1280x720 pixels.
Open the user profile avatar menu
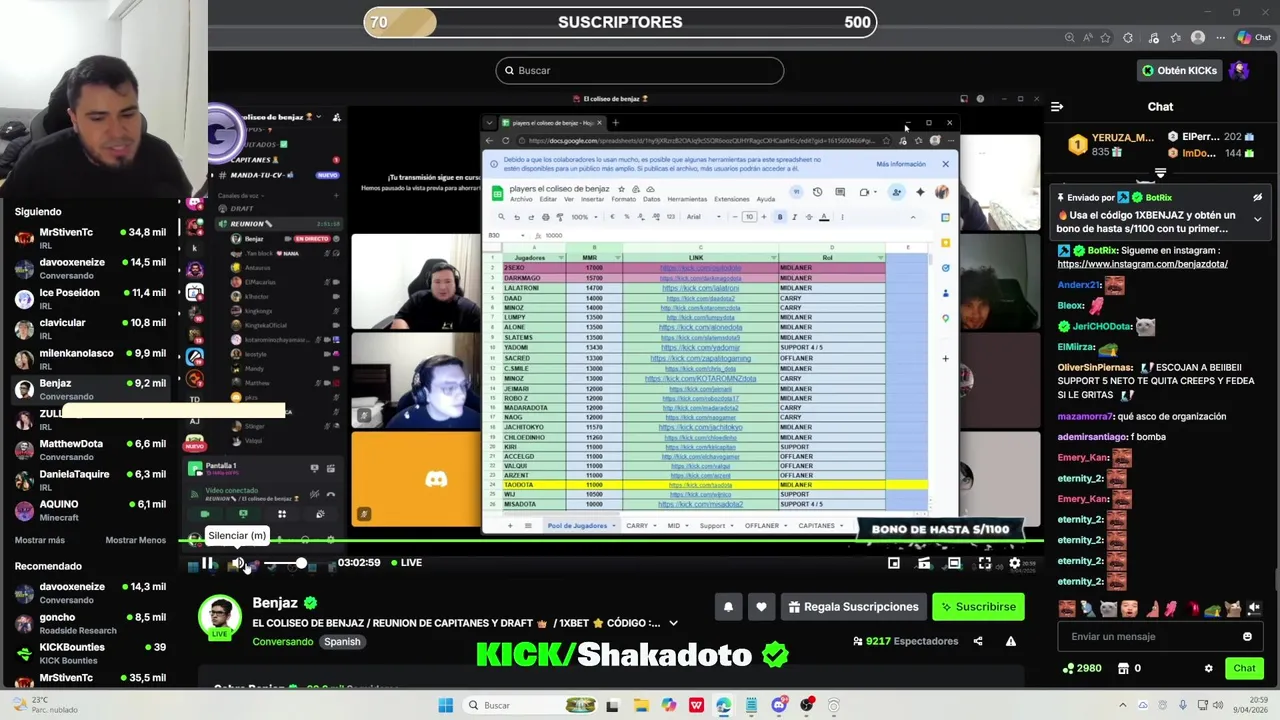[x=1239, y=70]
